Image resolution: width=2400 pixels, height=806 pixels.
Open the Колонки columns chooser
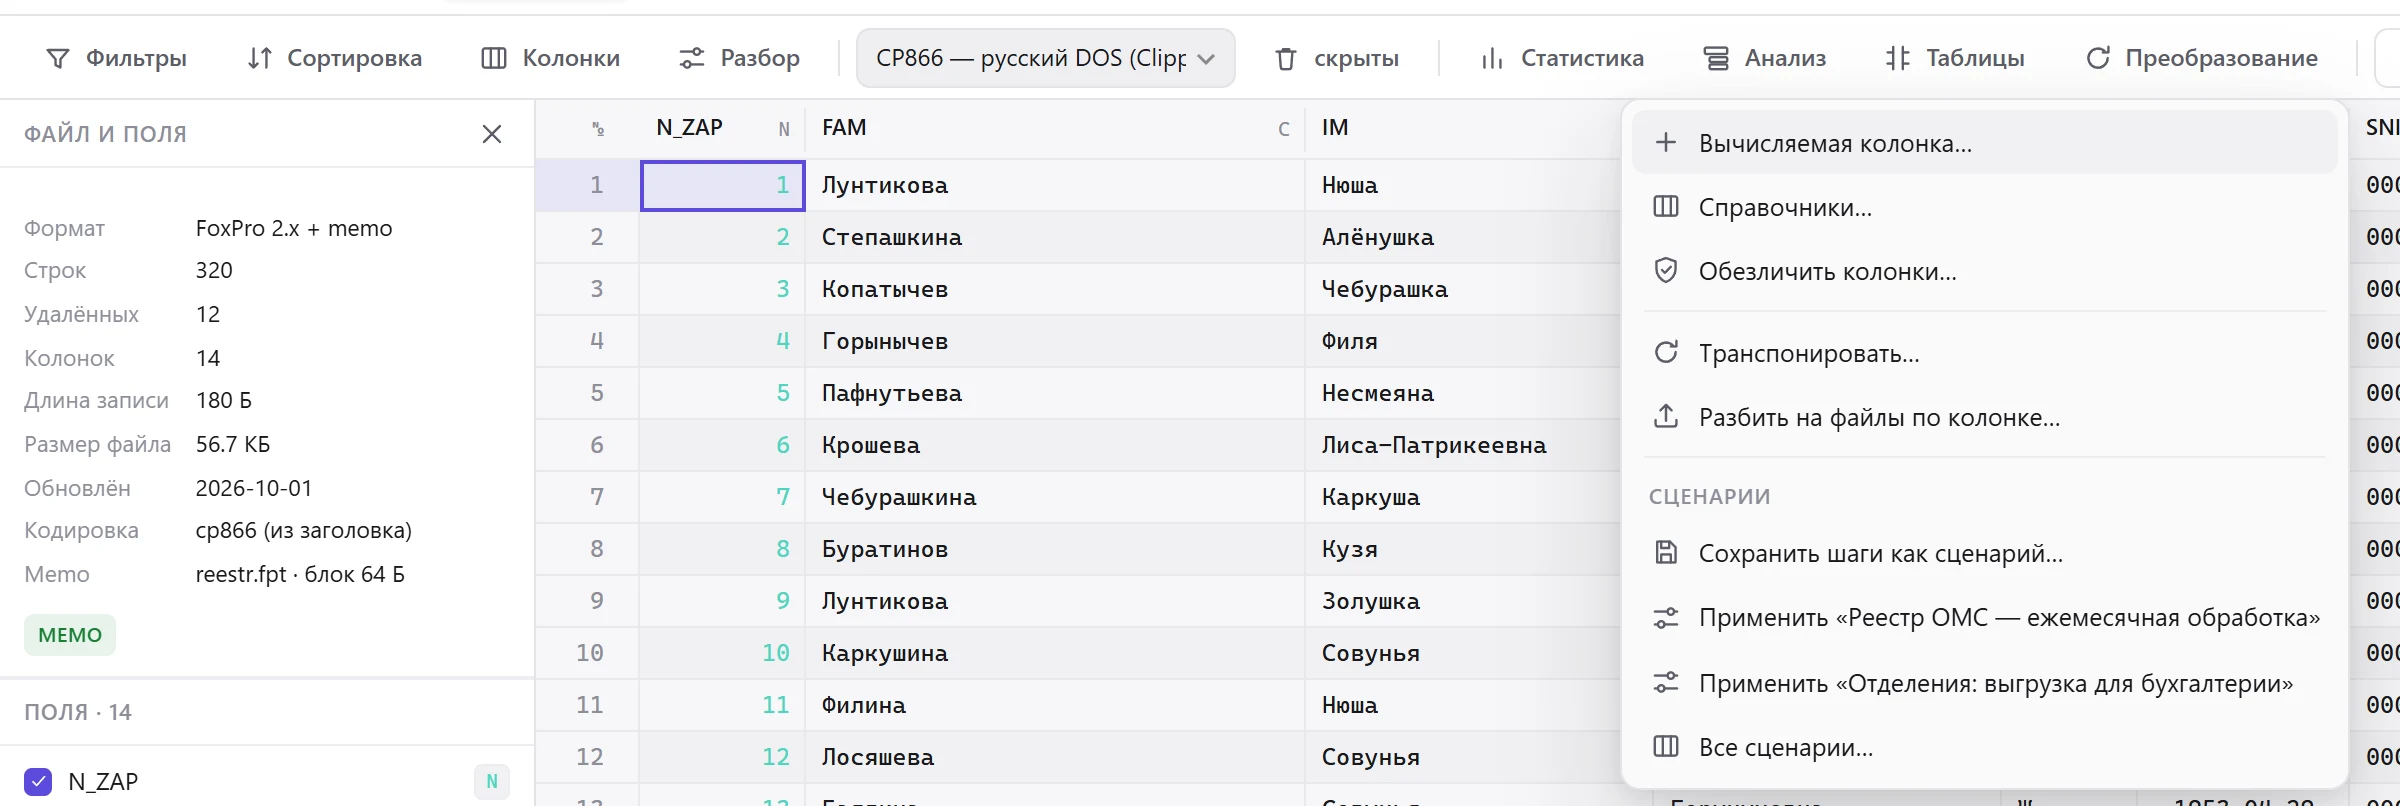tap(550, 58)
